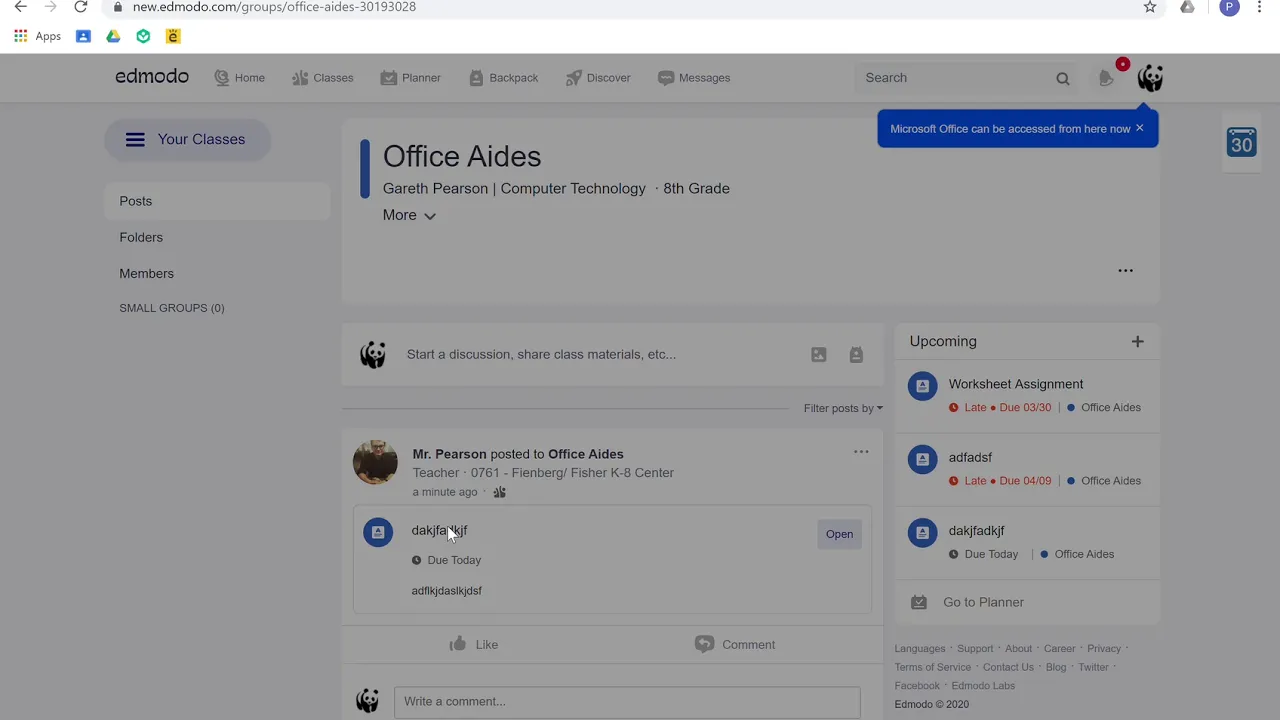Screen dimensions: 1280x720
Task: Click the Comment button
Action: (x=735, y=644)
